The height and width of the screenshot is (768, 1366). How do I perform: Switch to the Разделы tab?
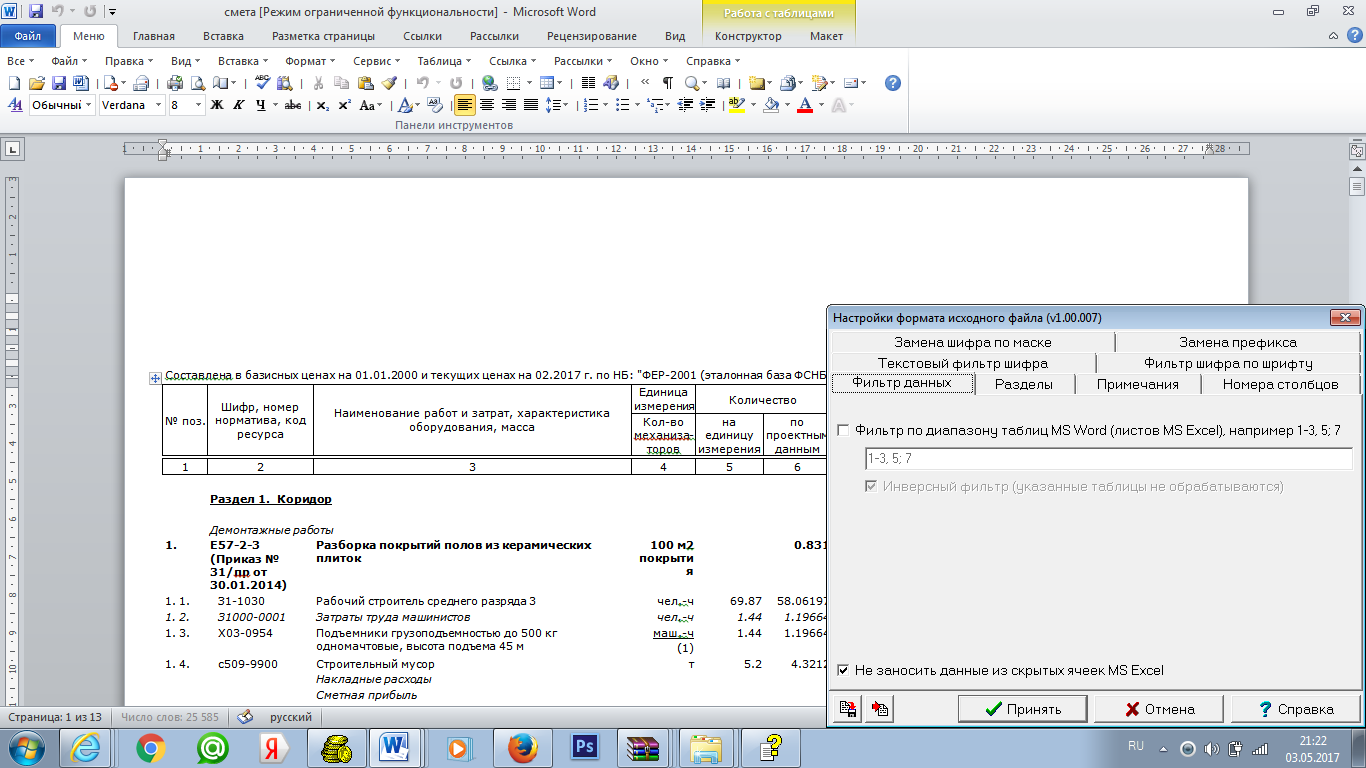pos(1024,384)
